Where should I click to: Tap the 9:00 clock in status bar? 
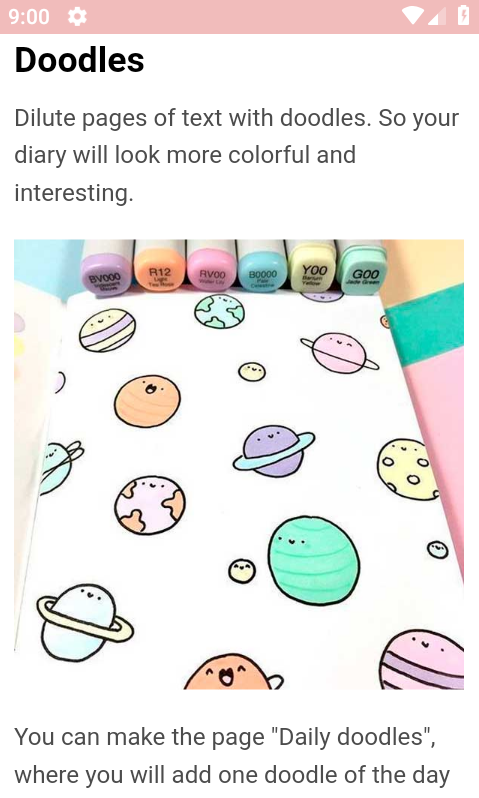[x=29, y=17]
